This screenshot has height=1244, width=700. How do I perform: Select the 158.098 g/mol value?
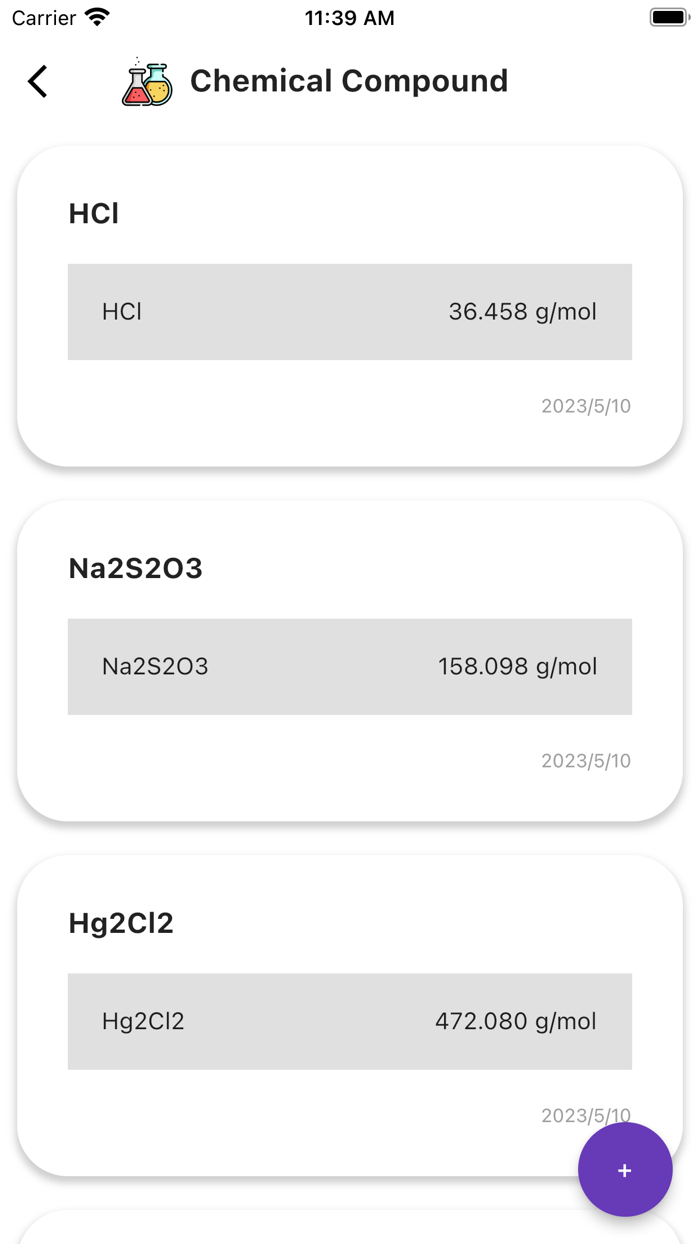(x=517, y=666)
